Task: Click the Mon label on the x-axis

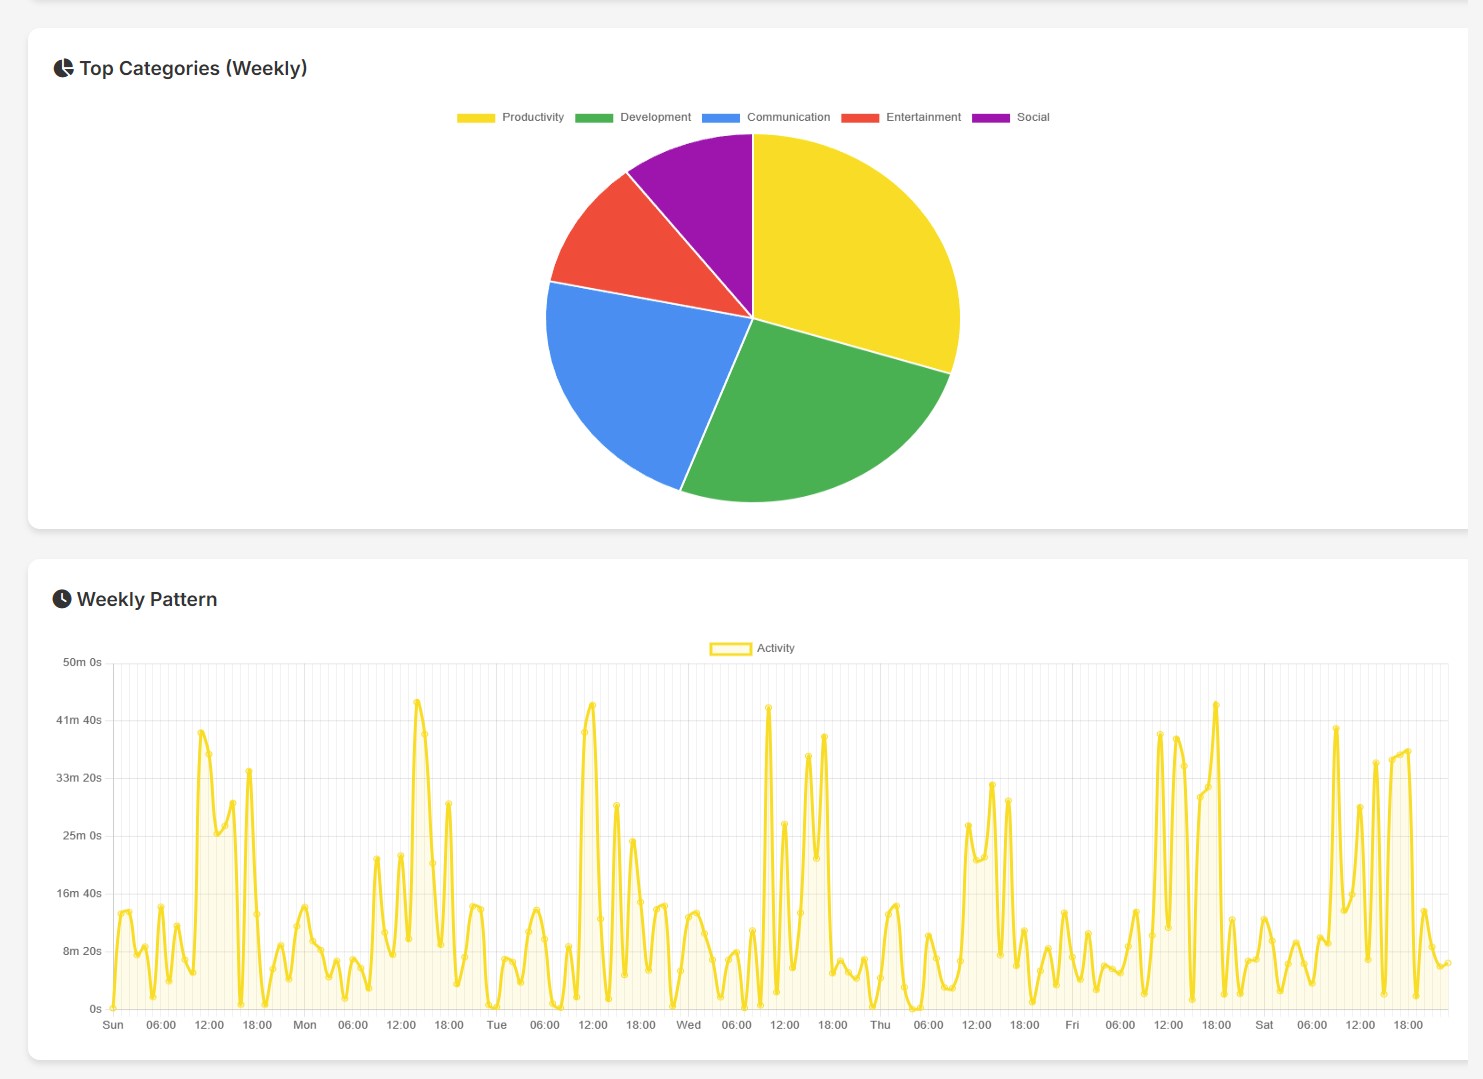Action: point(305,1025)
